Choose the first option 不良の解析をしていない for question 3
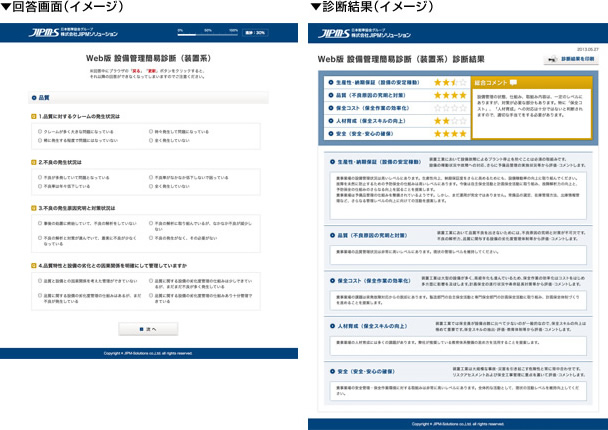Screen dimensions: 608x430 point(40,223)
